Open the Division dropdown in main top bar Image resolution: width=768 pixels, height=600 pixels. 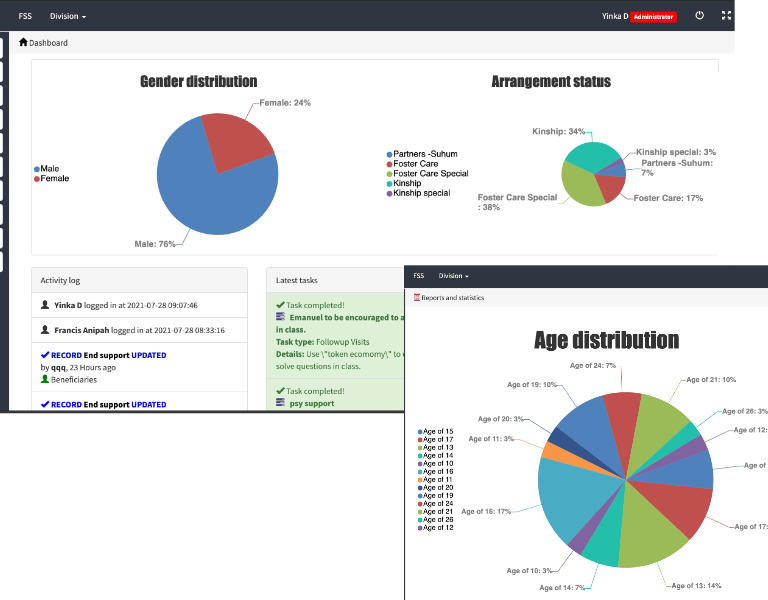[68, 16]
